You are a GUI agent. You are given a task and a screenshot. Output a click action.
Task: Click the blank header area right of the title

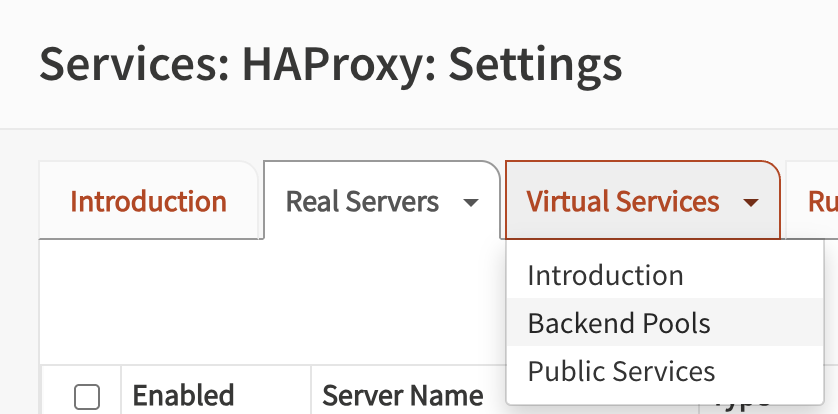740,64
